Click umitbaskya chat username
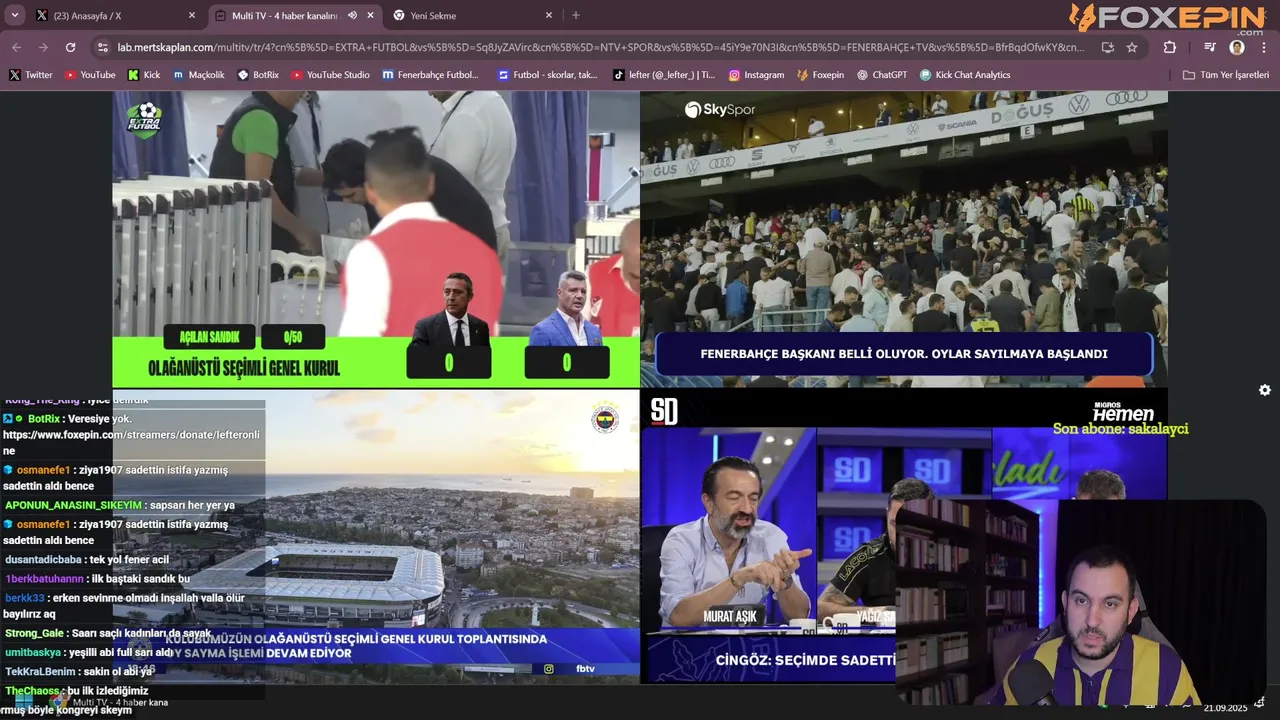 (x=33, y=652)
